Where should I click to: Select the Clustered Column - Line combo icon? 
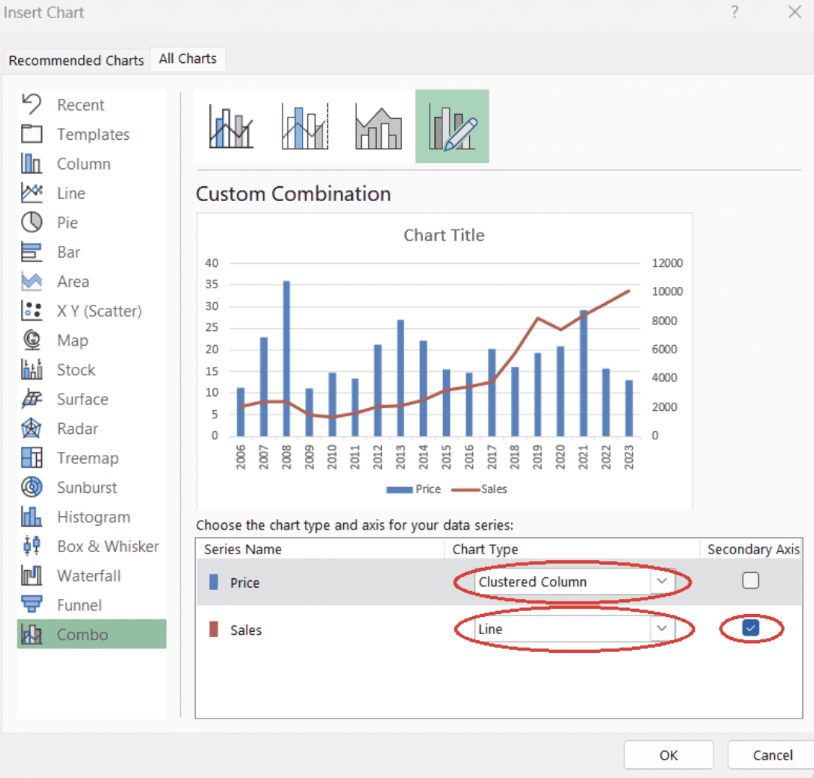click(231, 127)
